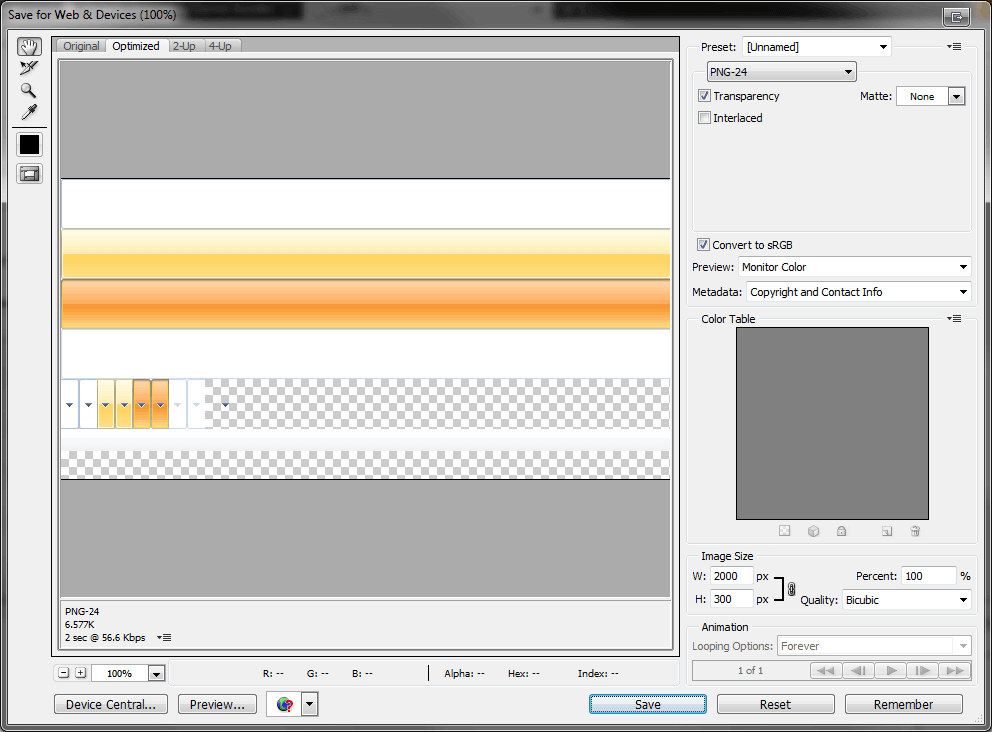Switch to the 4-Up tab
This screenshot has width=992, height=732.
coord(219,45)
